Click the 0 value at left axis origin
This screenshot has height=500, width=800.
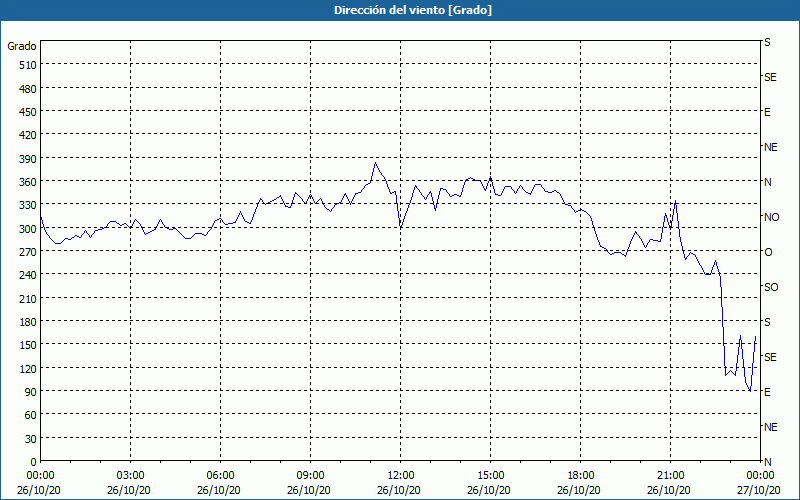pyautogui.click(x=34, y=462)
